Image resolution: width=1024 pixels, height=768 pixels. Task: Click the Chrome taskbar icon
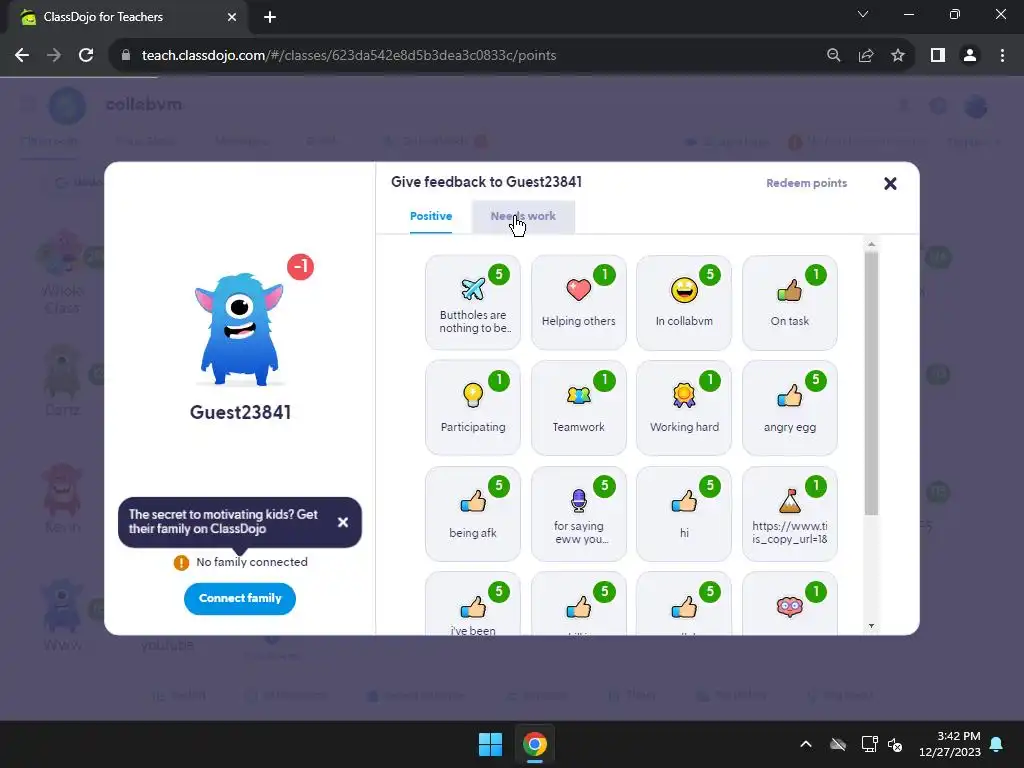(534, 744)
